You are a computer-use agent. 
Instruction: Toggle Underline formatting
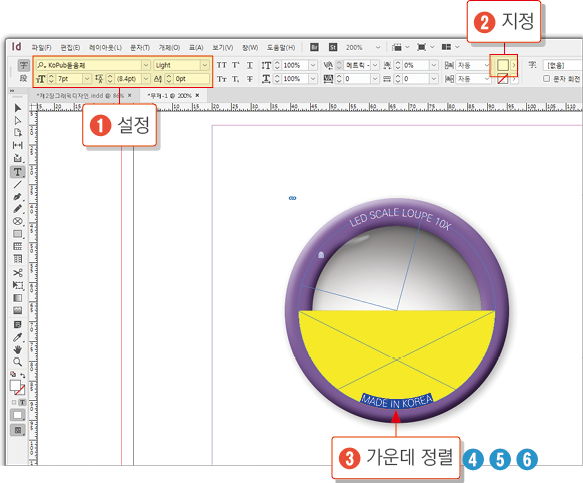[x=249, y=65]
